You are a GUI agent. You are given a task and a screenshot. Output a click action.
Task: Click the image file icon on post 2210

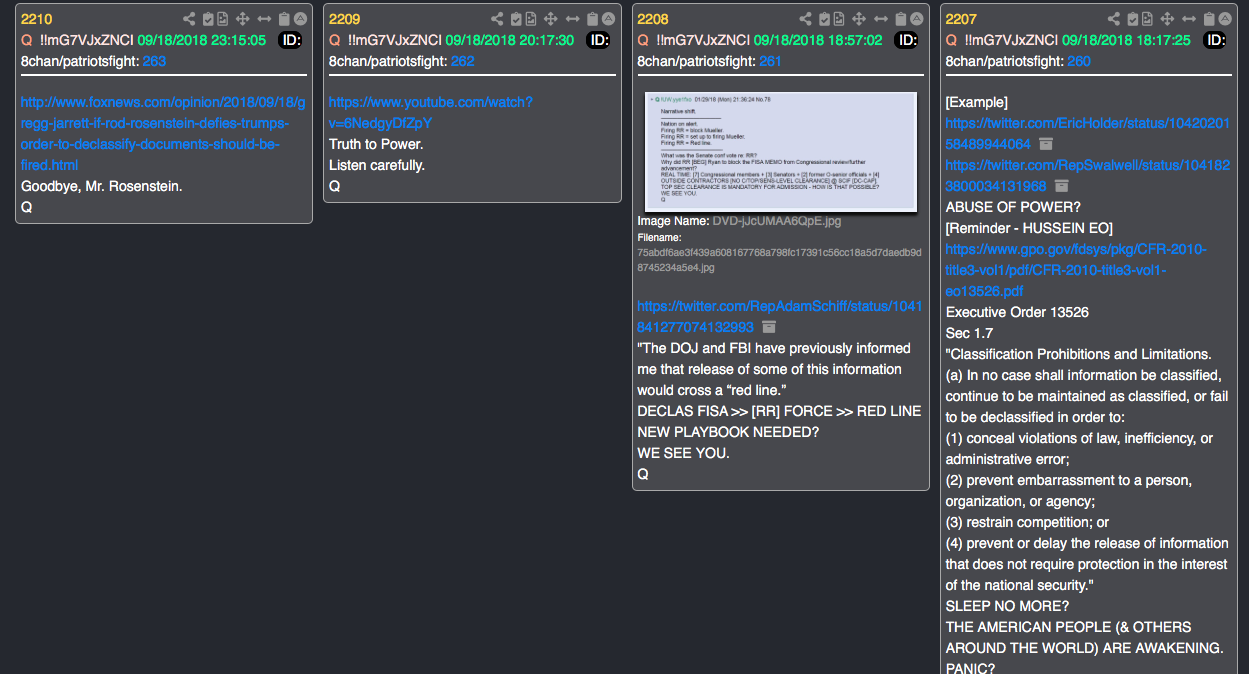222,19
